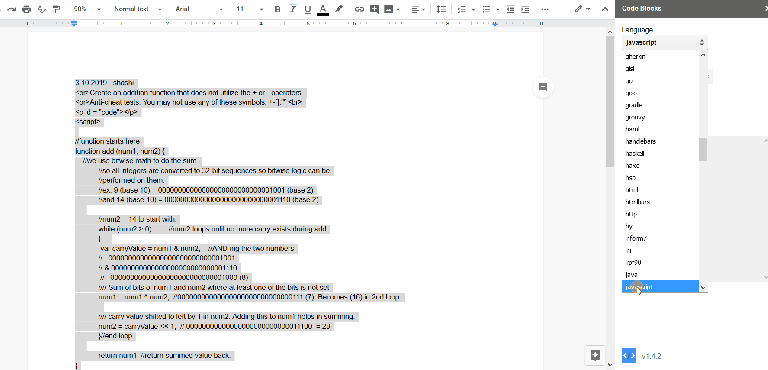
Task: Click the '//function starts here' comment line
Action: [x=109, y=141]
